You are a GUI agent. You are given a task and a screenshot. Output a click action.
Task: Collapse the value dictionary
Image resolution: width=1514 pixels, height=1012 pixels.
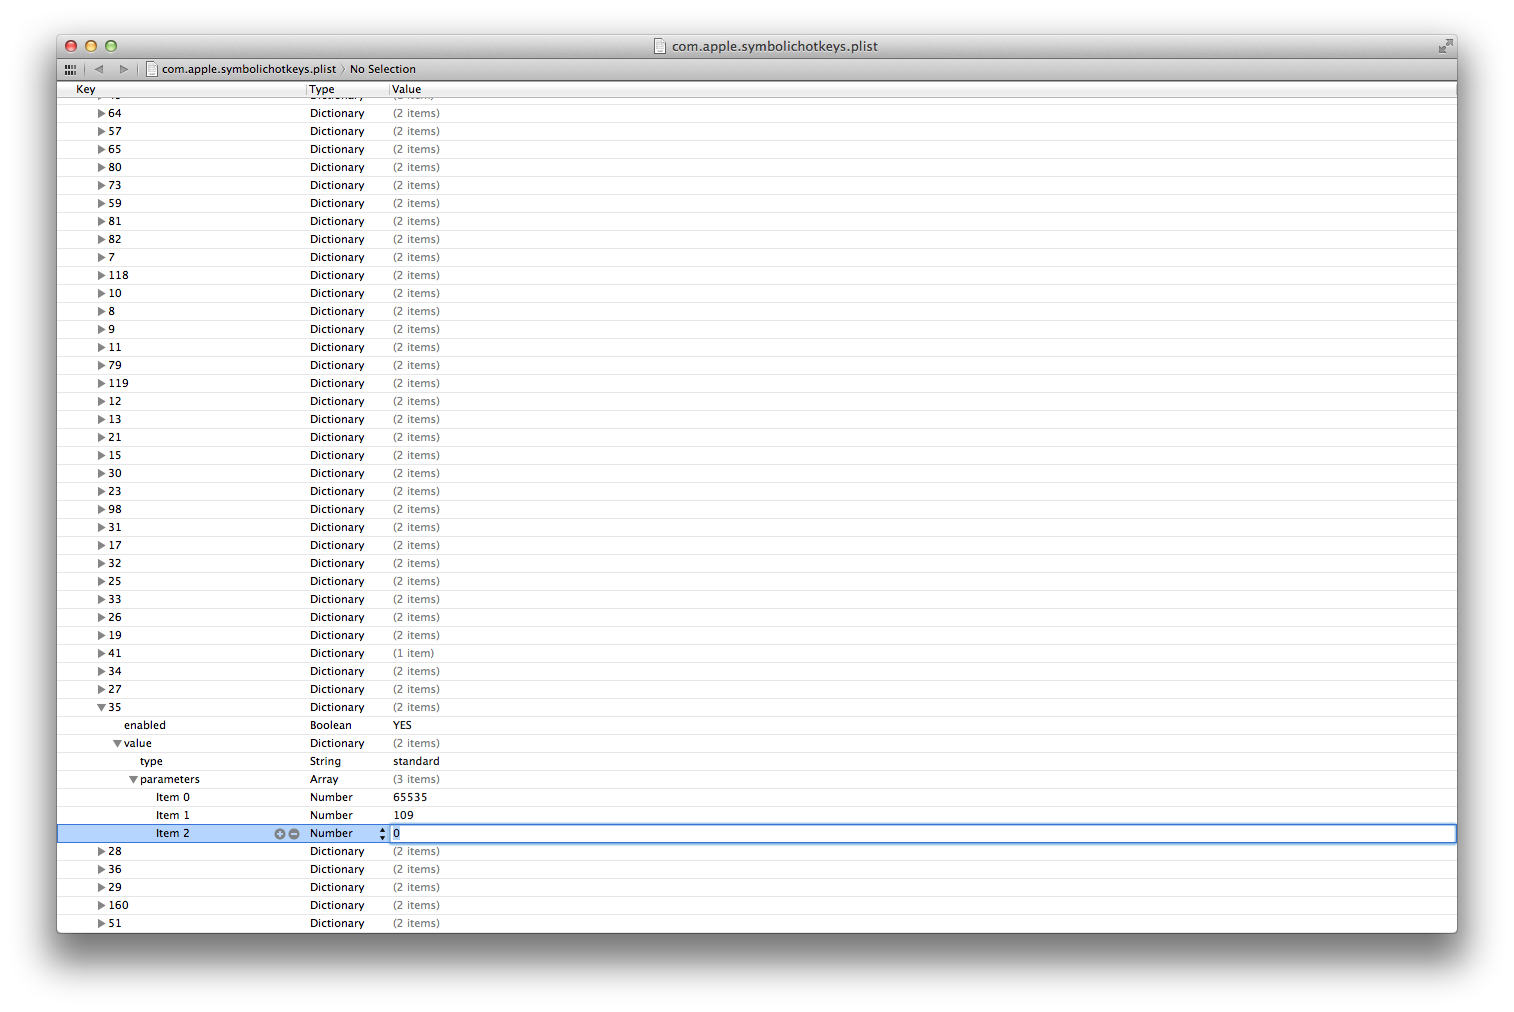pyautogui.click(x=117, y=744)
